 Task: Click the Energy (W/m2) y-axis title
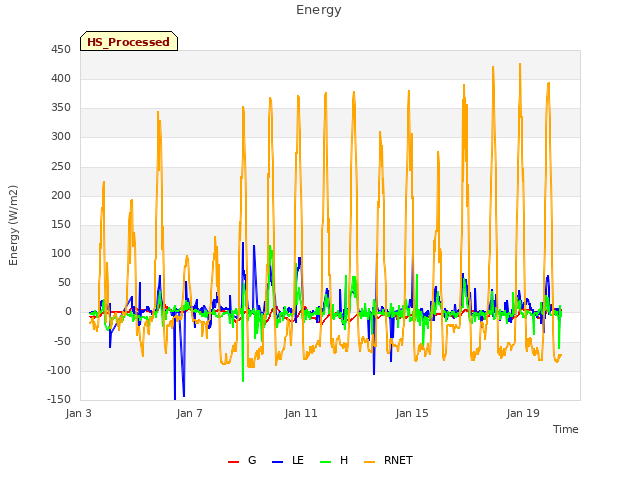pos(13,225)
